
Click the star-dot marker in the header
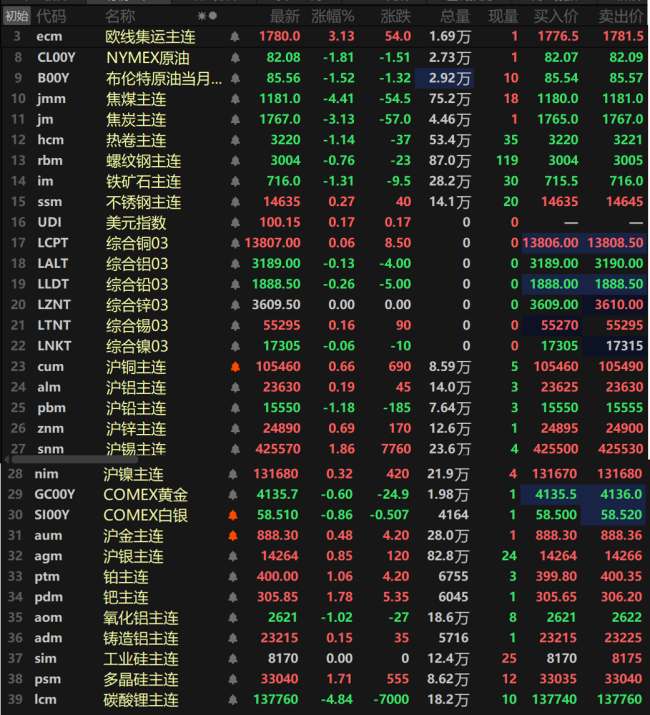point(207,16)
